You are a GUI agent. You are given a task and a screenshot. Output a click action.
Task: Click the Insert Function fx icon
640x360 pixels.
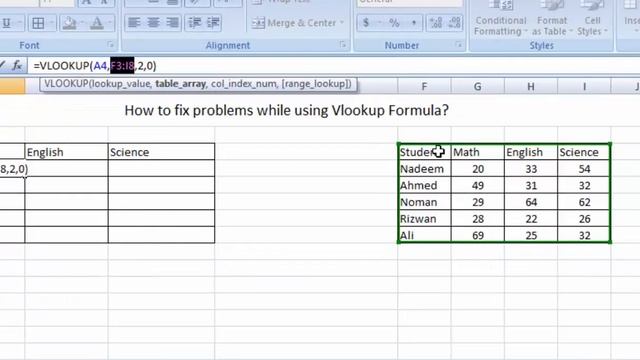pos(17,65)
